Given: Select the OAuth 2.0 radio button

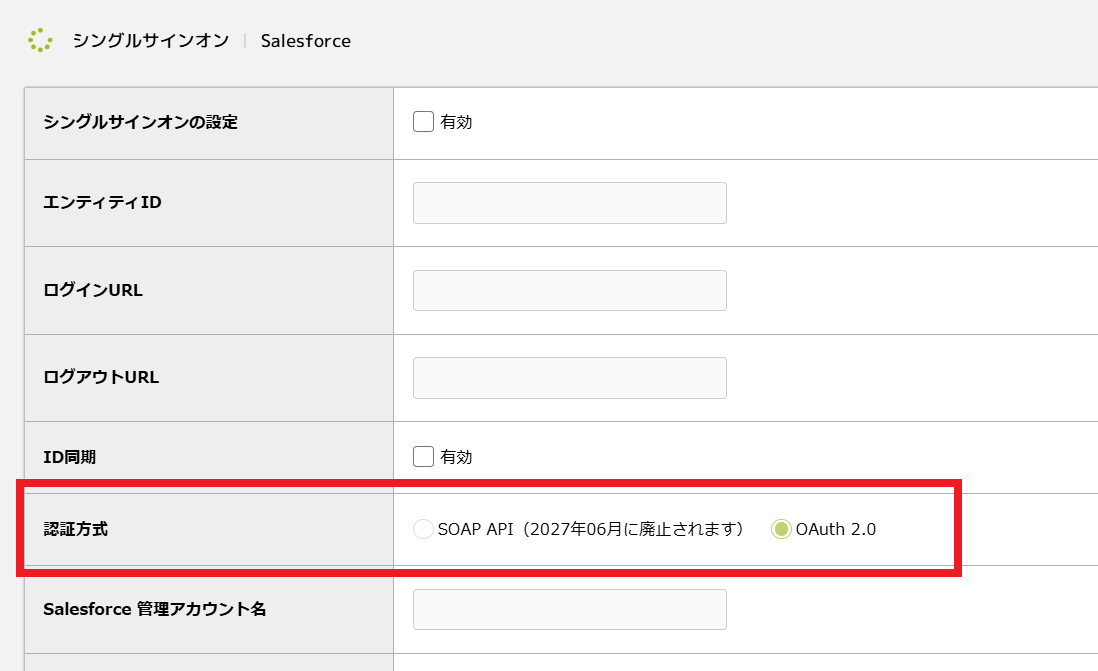Looking at the screenshot, I should (x=781, y=529).
